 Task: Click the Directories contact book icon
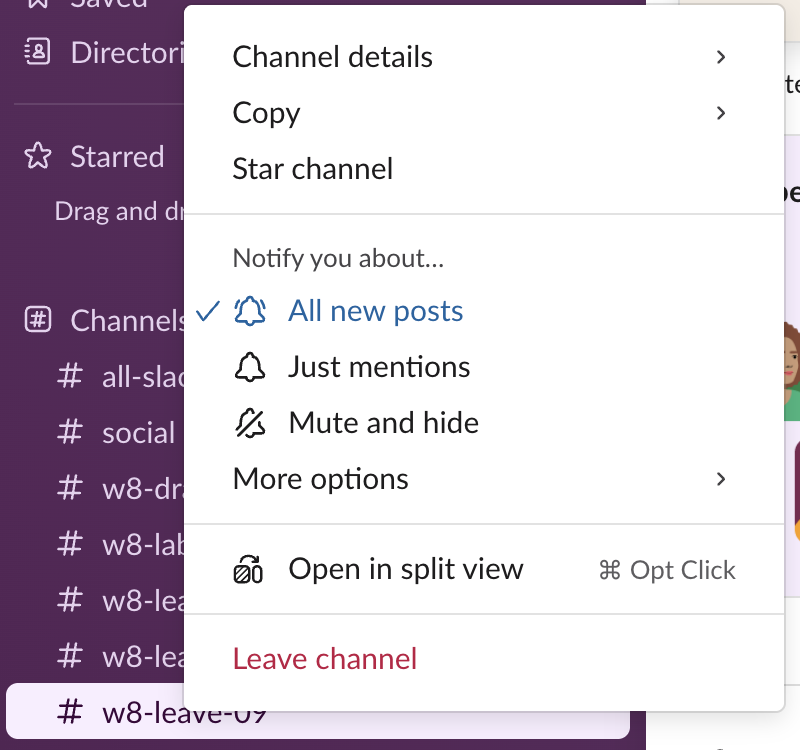[37, 52]
